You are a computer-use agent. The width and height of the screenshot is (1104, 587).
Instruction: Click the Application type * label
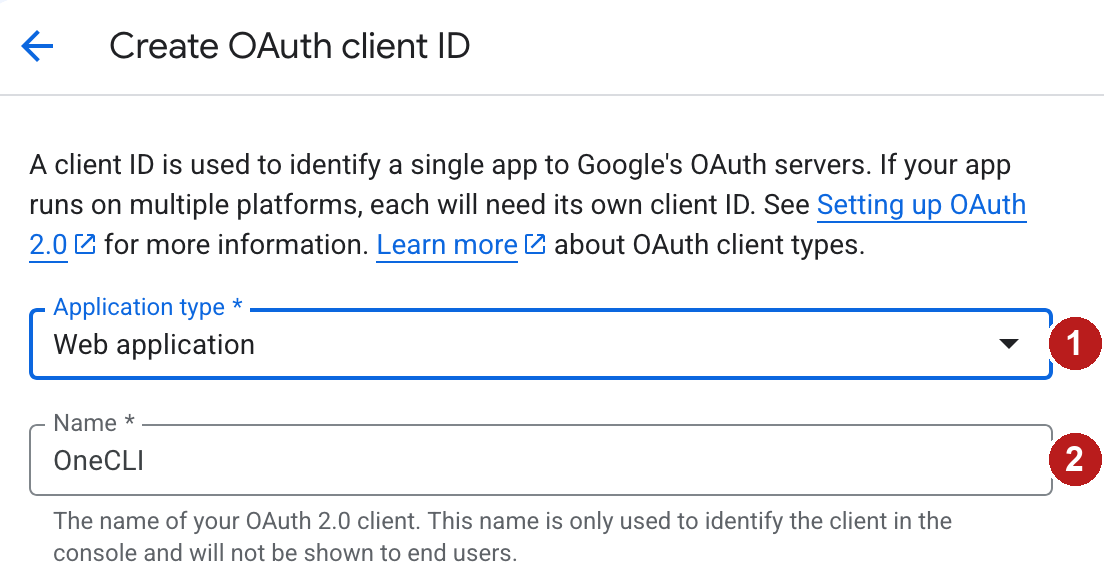[x=148, y=307]
